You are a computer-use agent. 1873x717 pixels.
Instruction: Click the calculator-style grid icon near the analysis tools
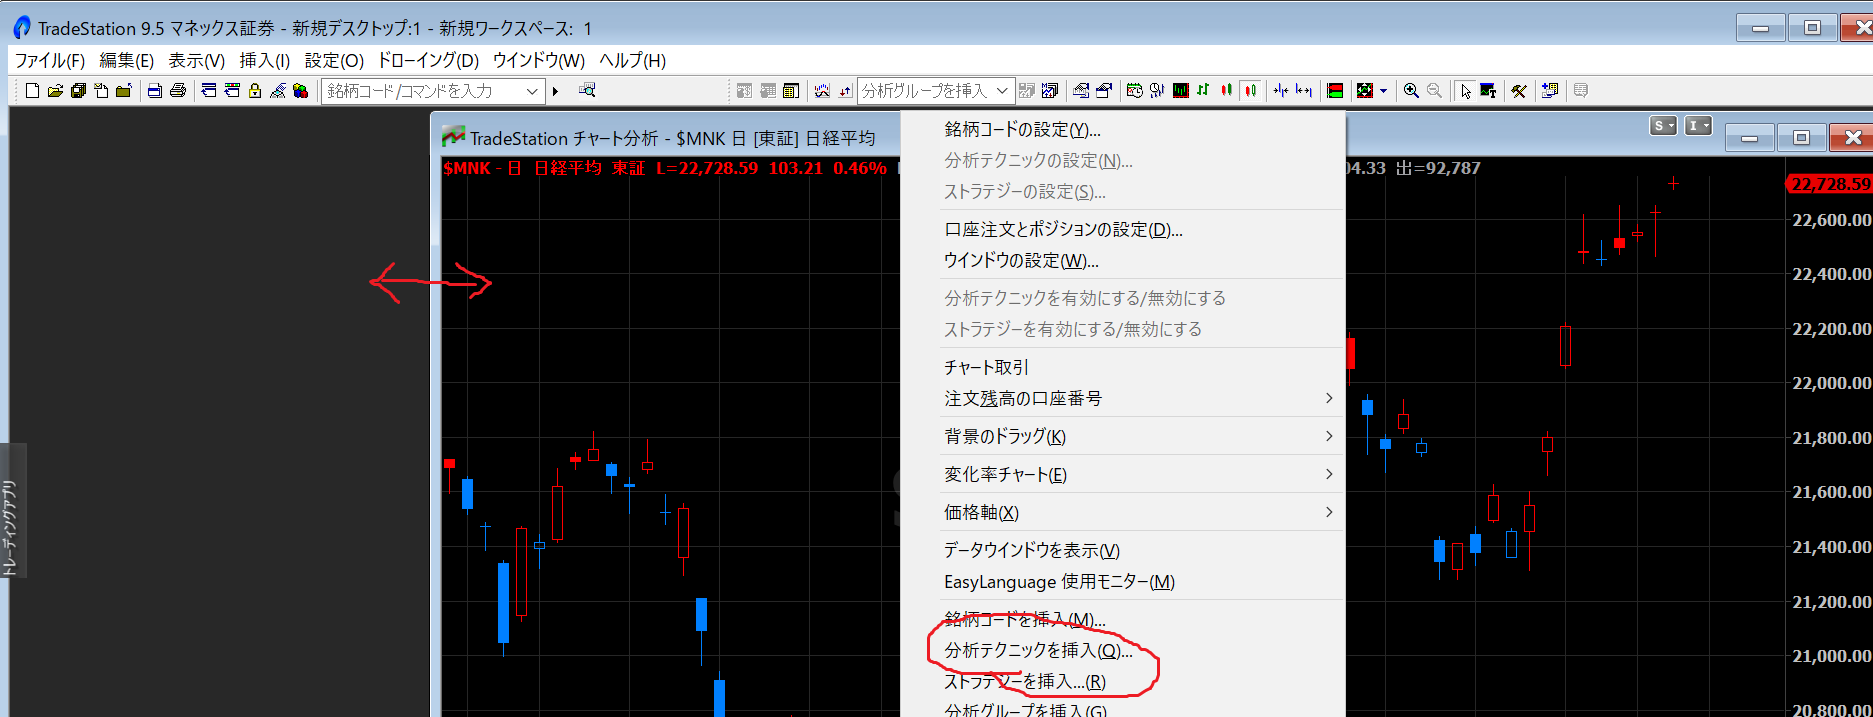(x=790, y=91)
